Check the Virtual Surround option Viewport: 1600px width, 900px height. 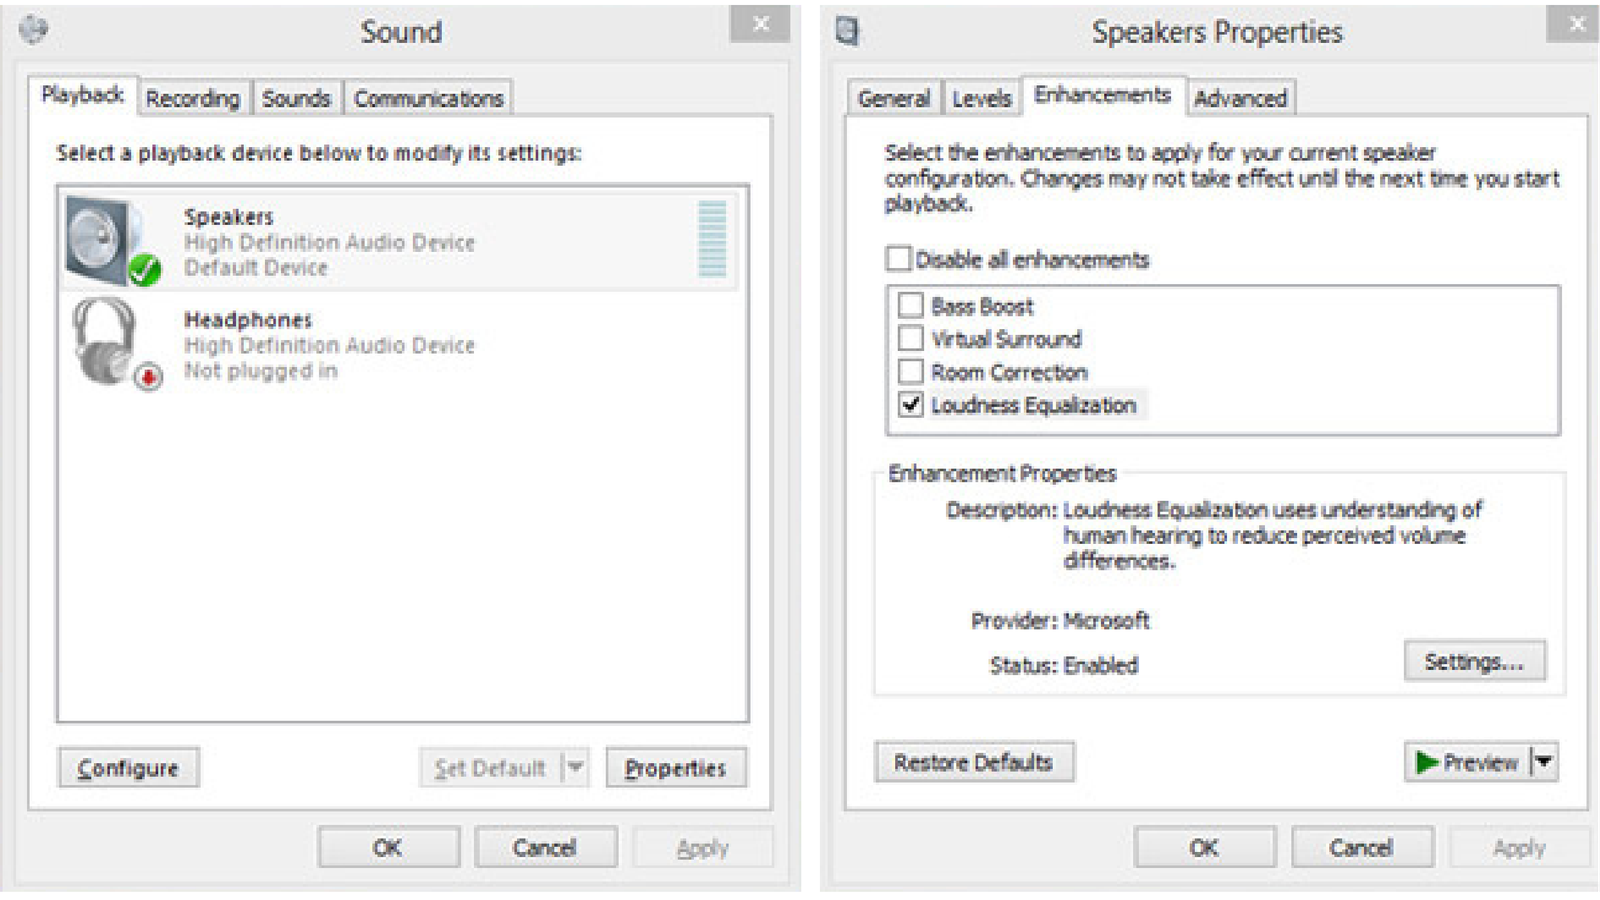(911, 338)
